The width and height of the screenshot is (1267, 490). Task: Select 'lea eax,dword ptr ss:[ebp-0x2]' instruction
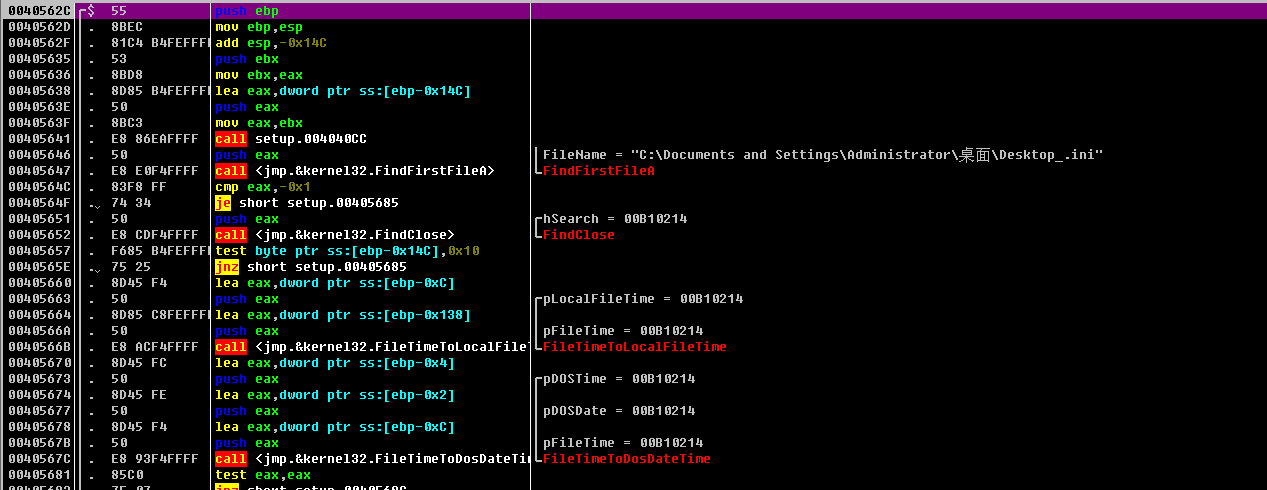[x=334, y=395]
